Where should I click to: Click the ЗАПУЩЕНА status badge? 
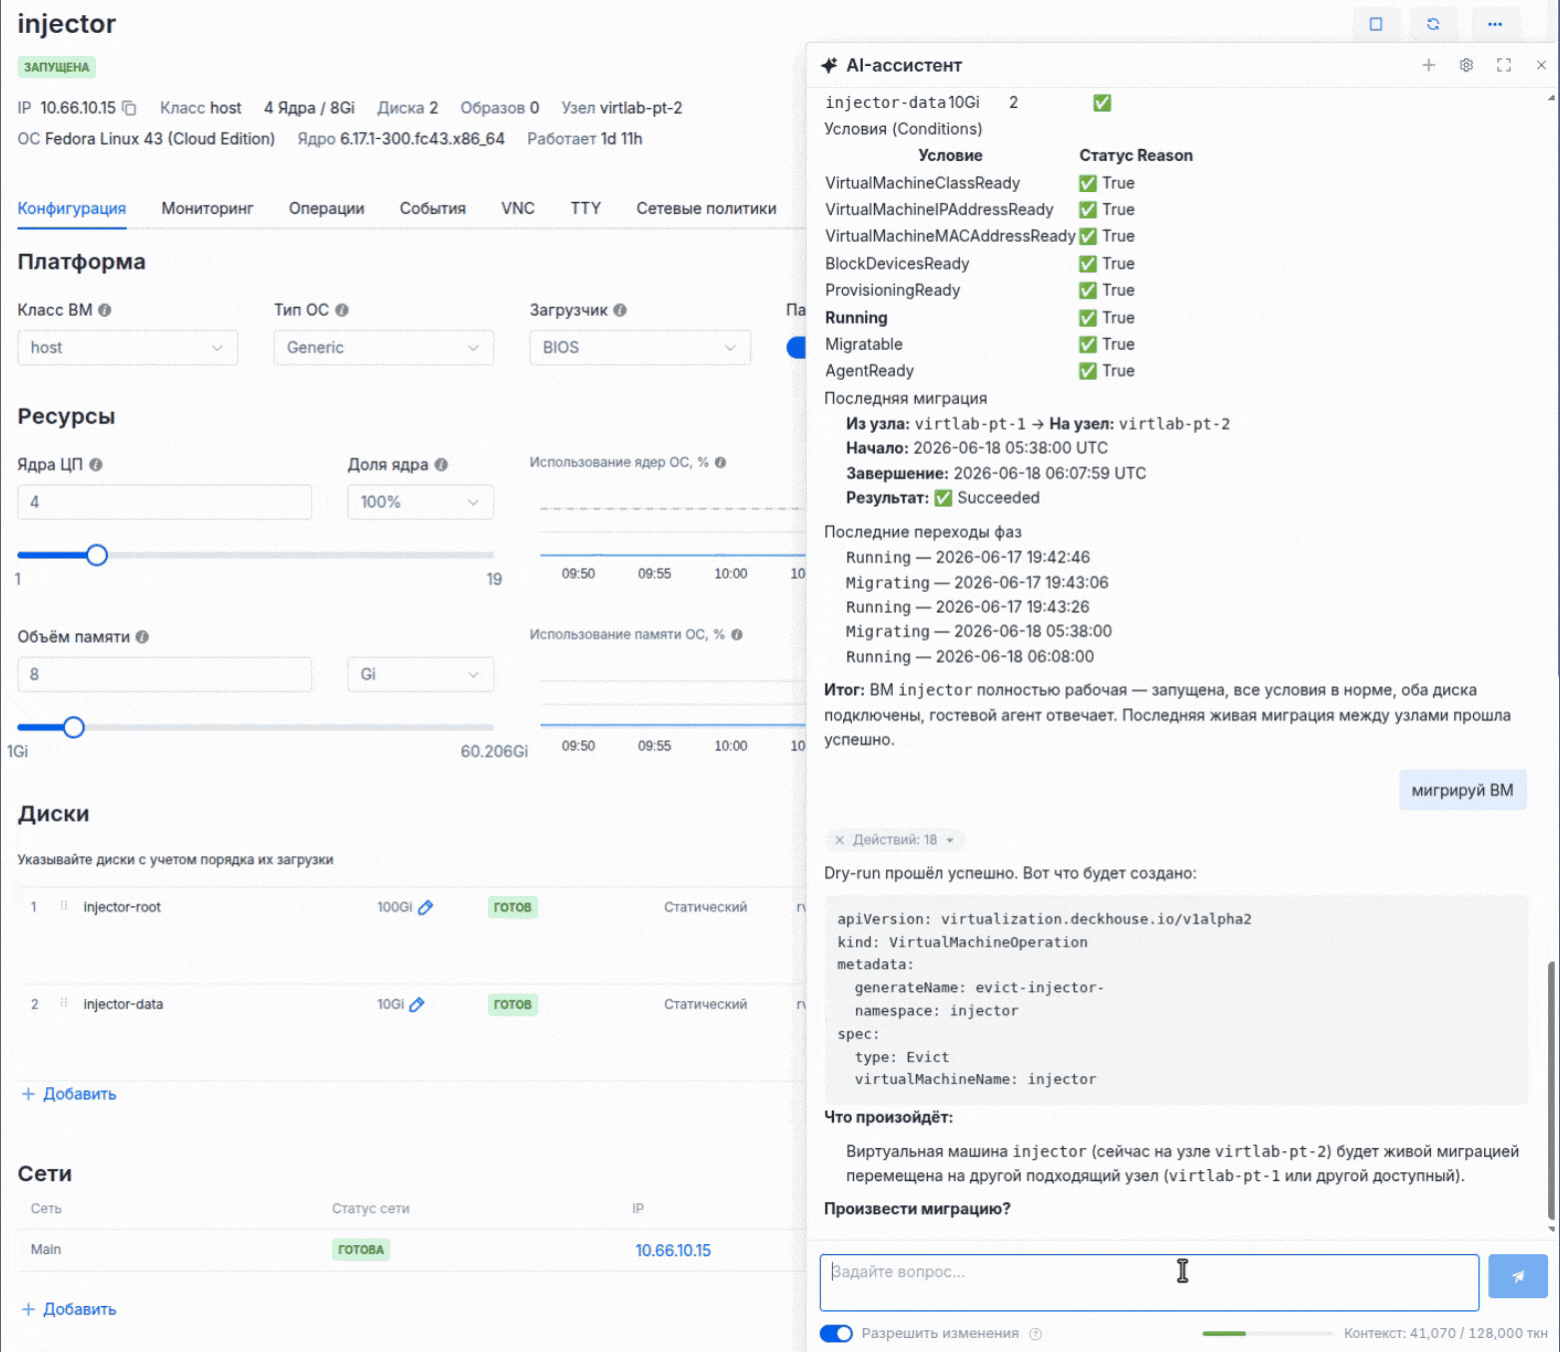[57, 67]
